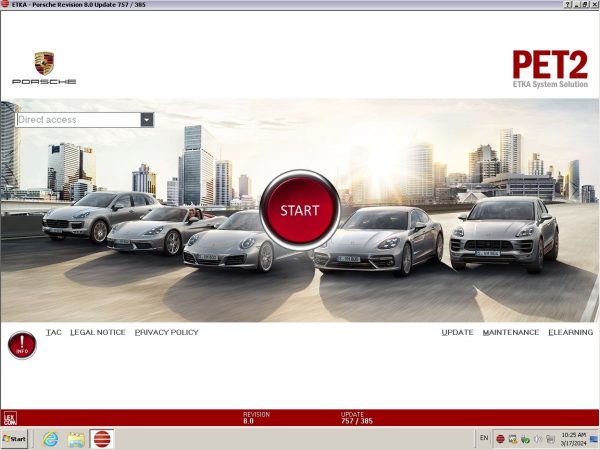This screenshot has height=450, width=600.
Task: Click the tray icon left of the clock
Action: click(x=550, y=439)
